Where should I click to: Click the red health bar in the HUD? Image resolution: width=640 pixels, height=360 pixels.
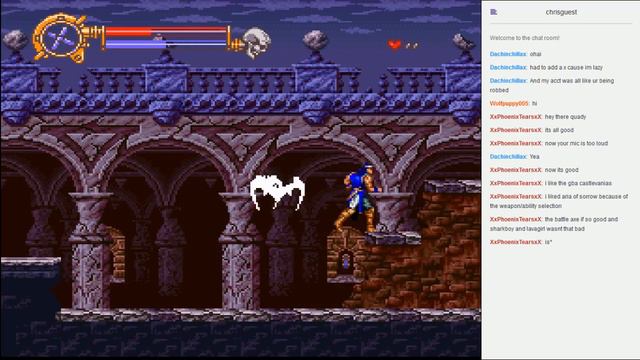[x=166, y=32]
